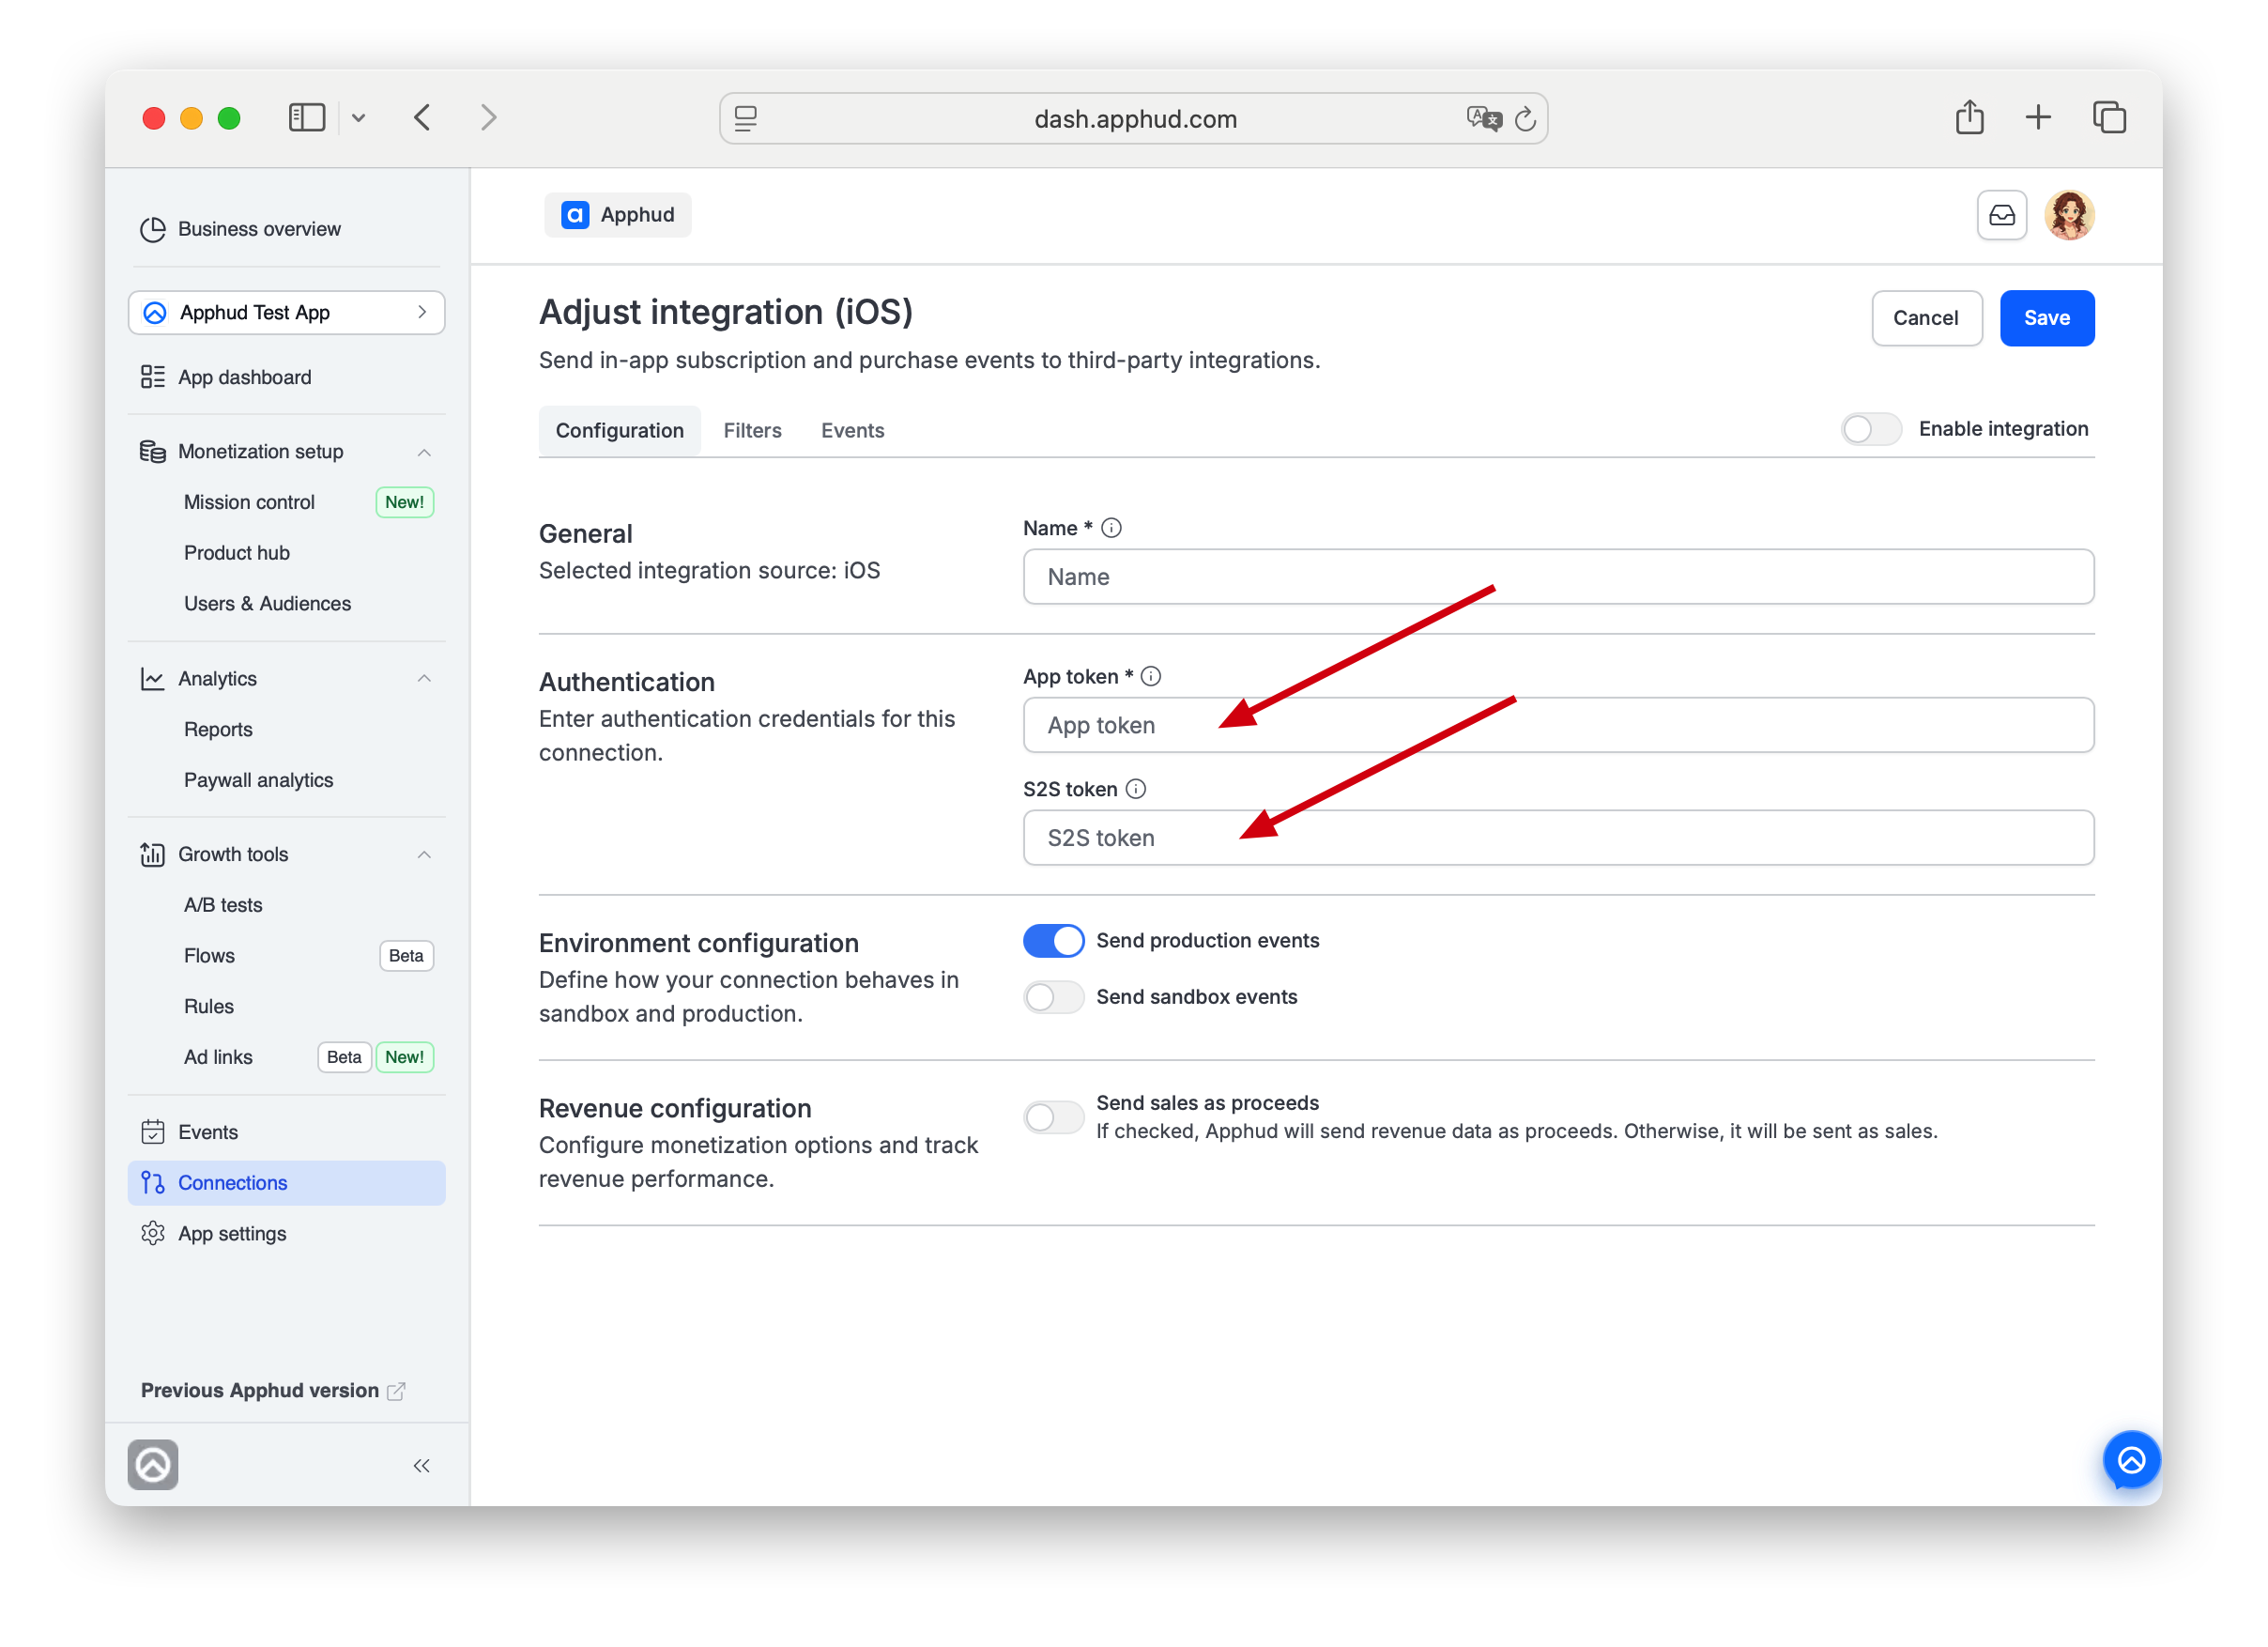Collapse the Analytics section chevron
2268x1647 pixels.
click(424, 679)
